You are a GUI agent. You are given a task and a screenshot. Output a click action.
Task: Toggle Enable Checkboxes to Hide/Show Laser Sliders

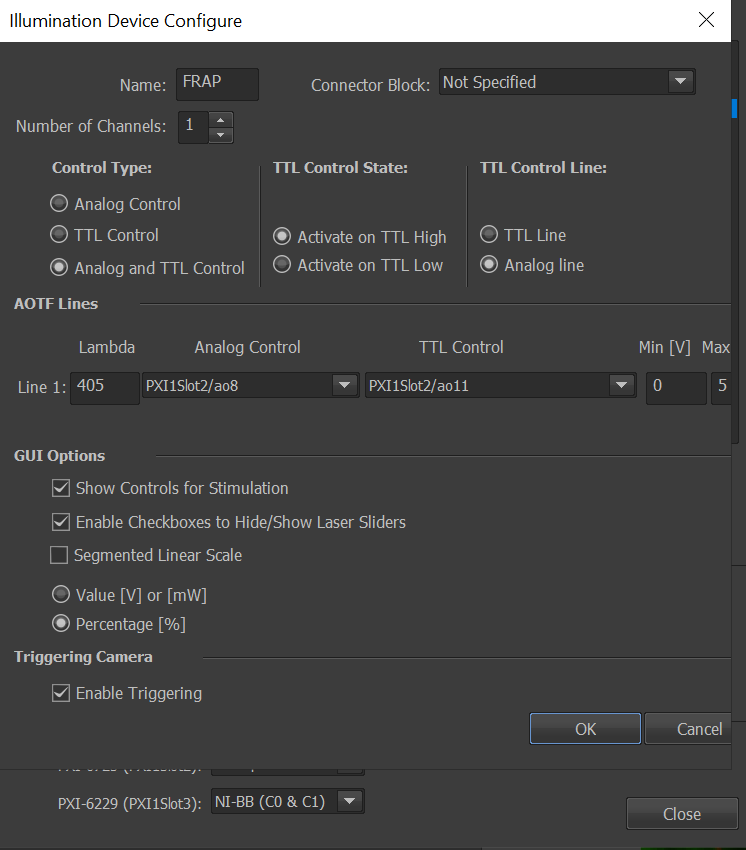[61, 522]
